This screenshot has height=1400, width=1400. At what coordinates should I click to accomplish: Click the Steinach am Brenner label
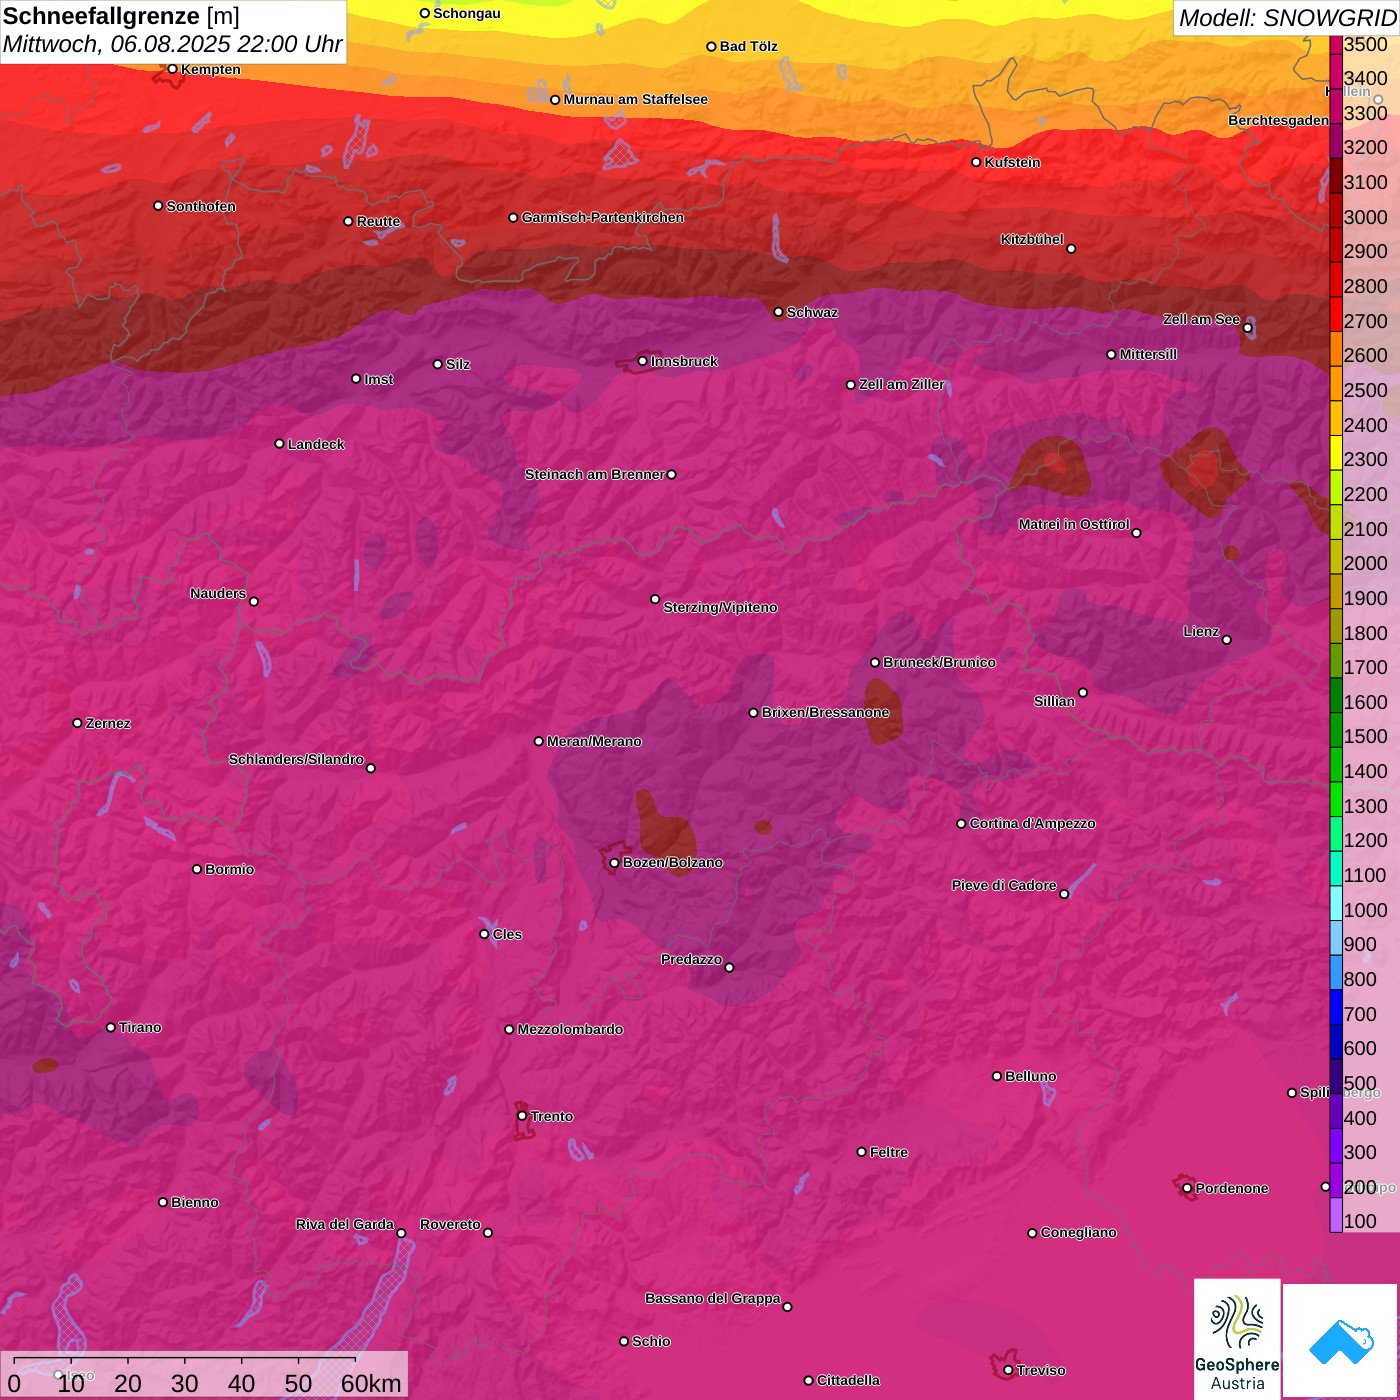pos(594,474)
